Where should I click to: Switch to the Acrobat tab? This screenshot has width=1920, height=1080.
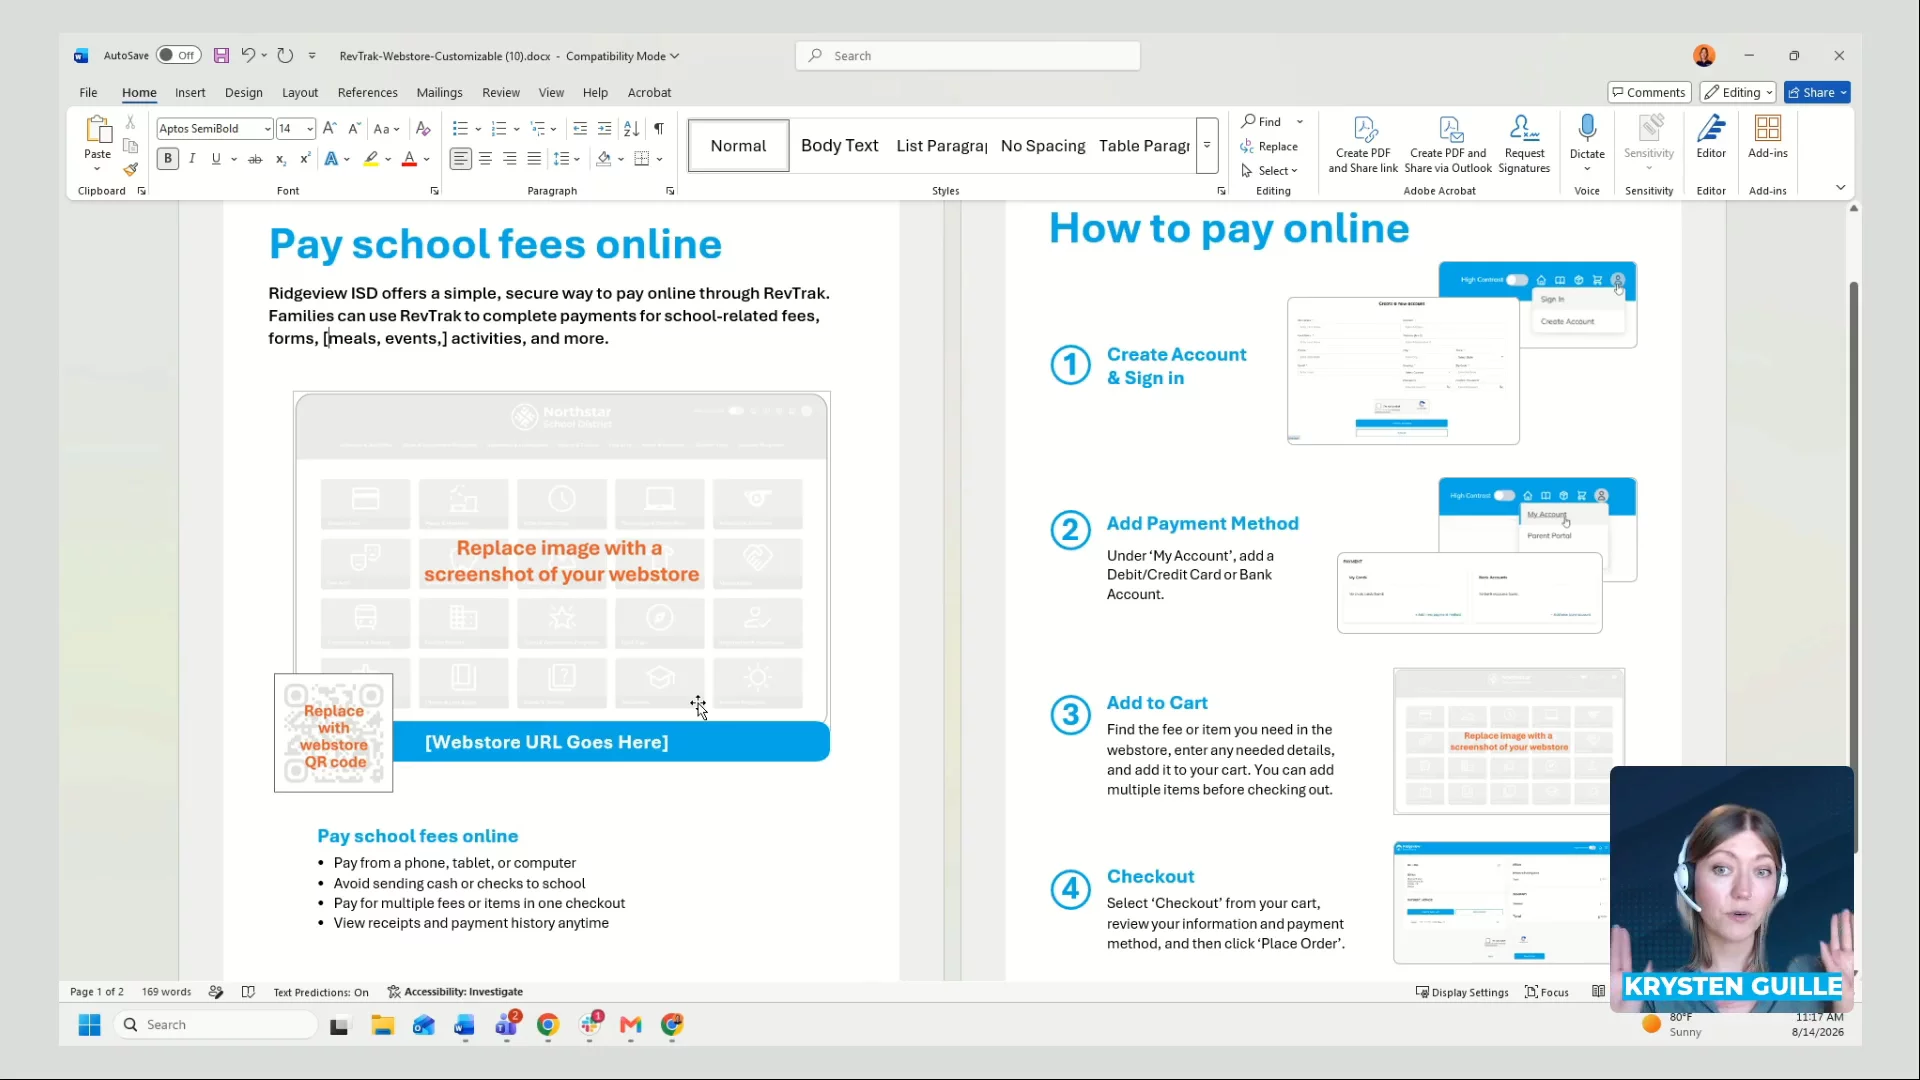coord(649,93)
